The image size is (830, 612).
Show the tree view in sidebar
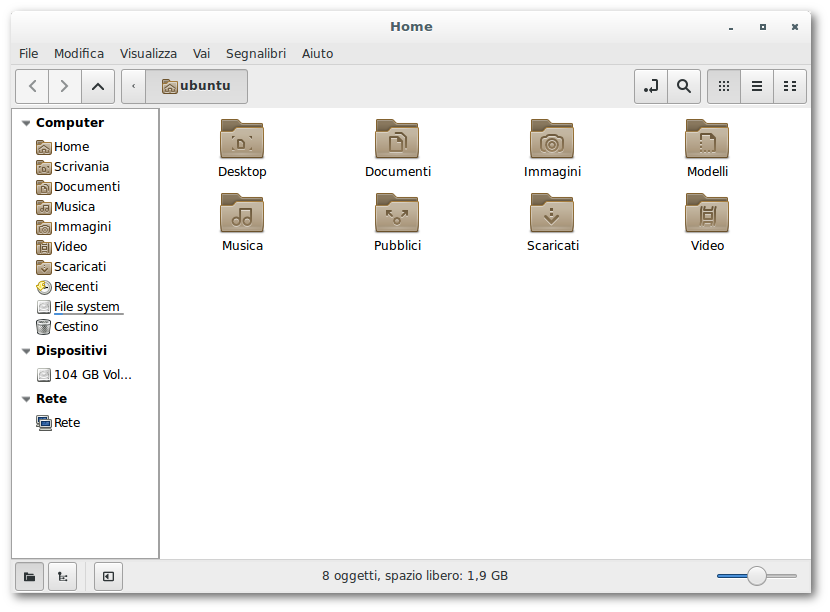click(x=62, y=576)
